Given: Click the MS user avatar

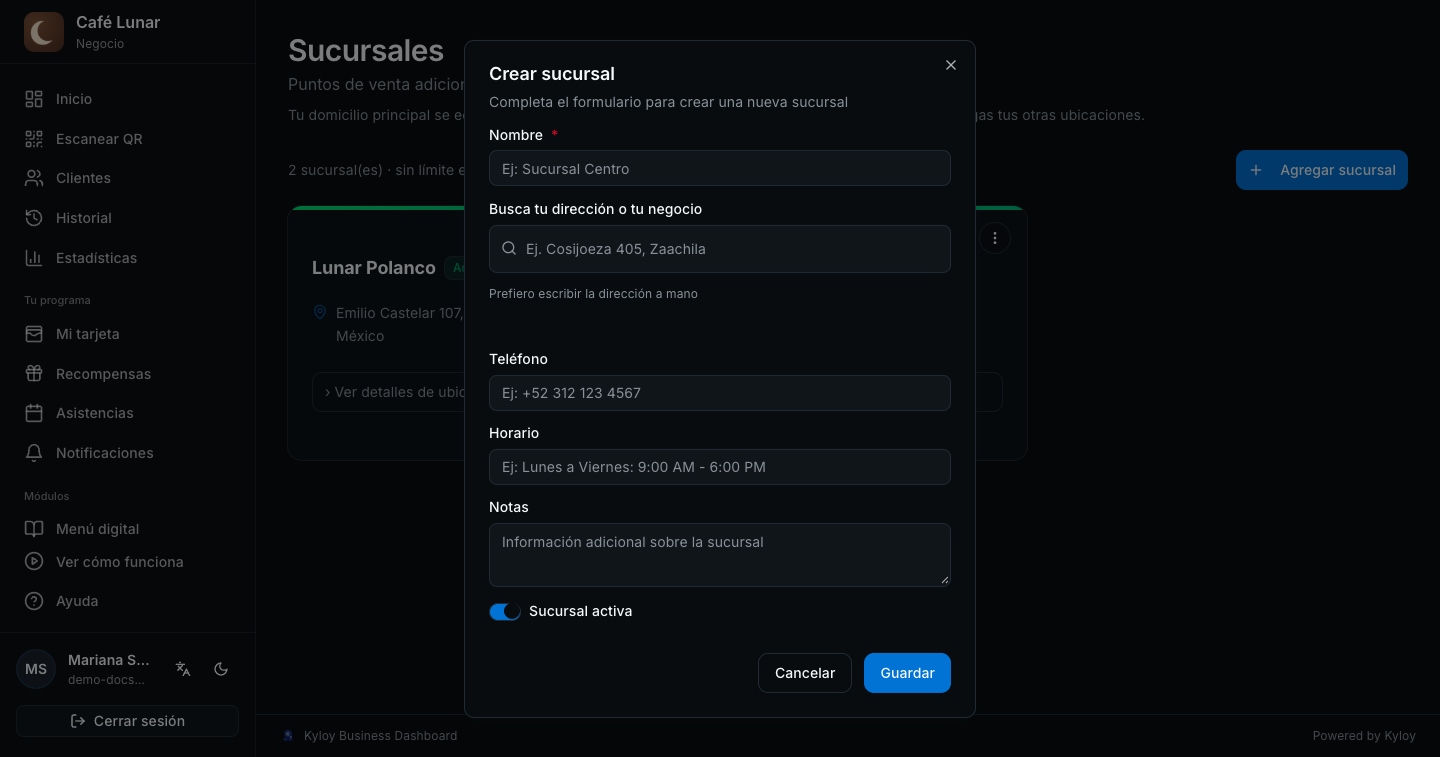Looking at the screenshot, I should (36, 669).
